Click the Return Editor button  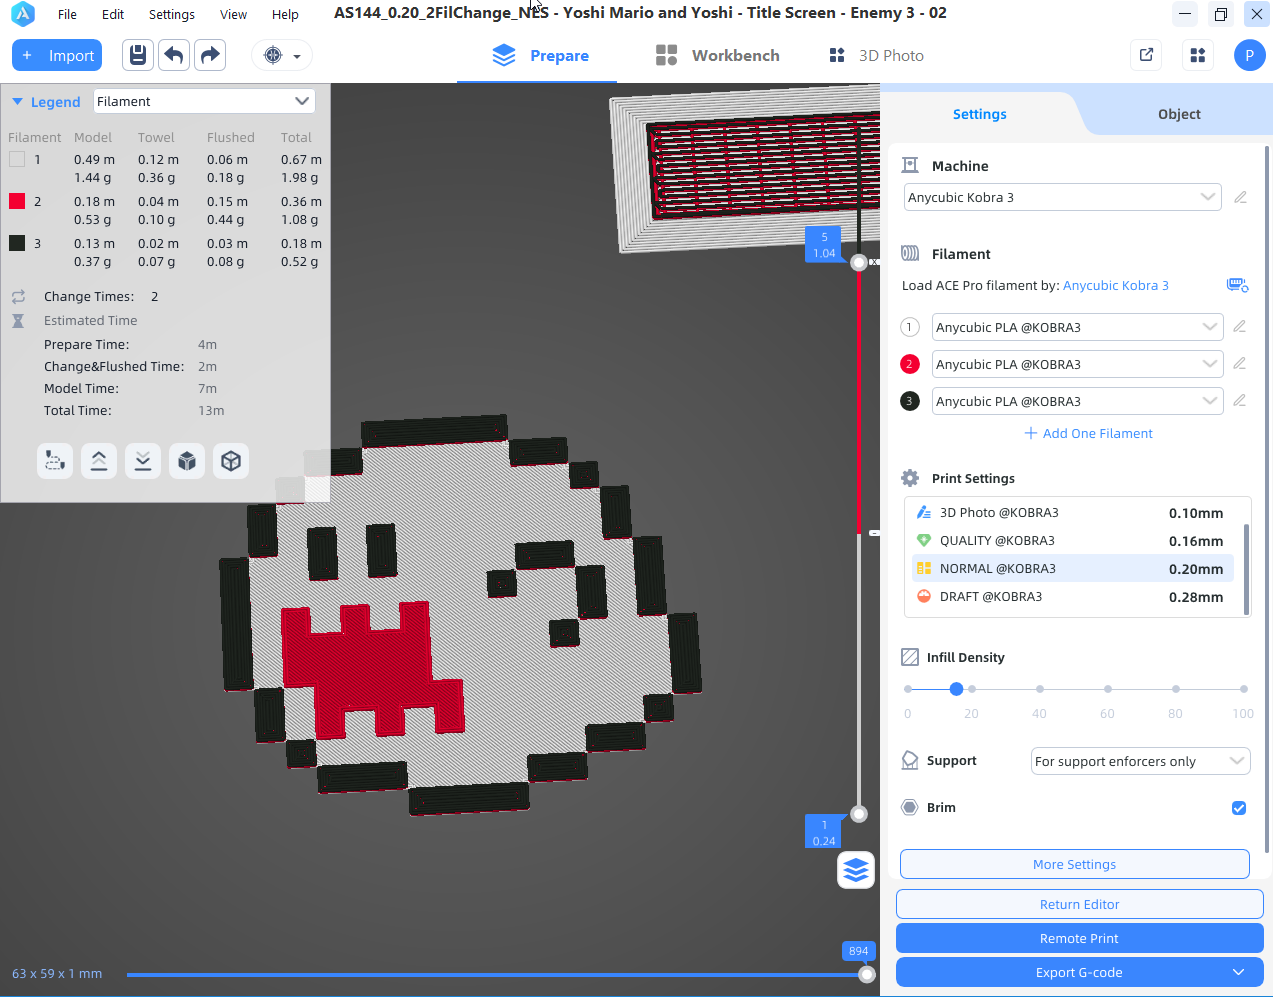click(x=1079, y=904)
